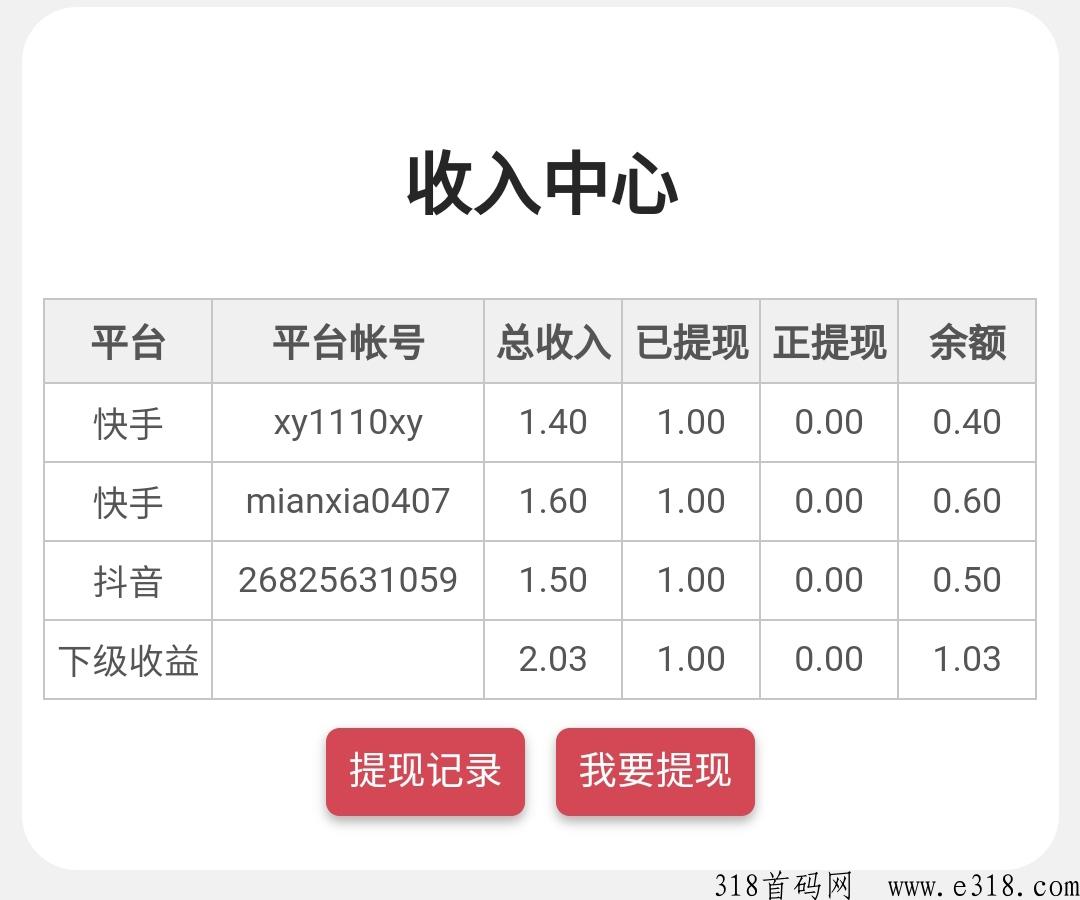Viewport: 1080px width, 900px height.
Task: Click the 已提现 column header
Action: [x=690, y=341]
